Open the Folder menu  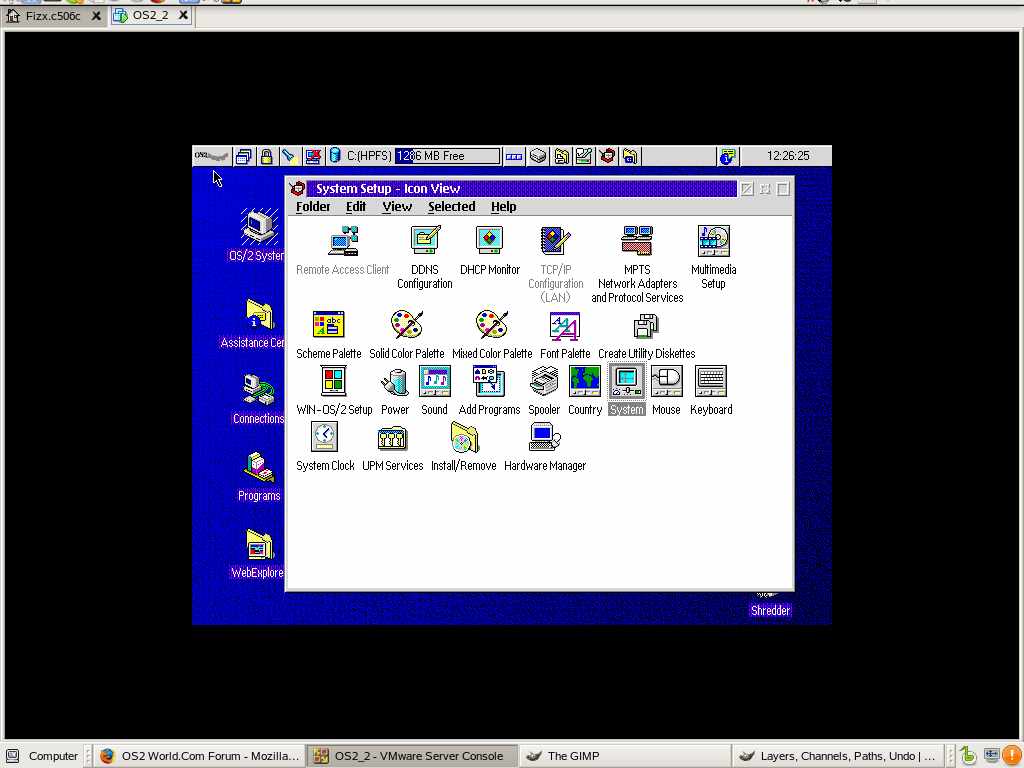click(313, 207)
